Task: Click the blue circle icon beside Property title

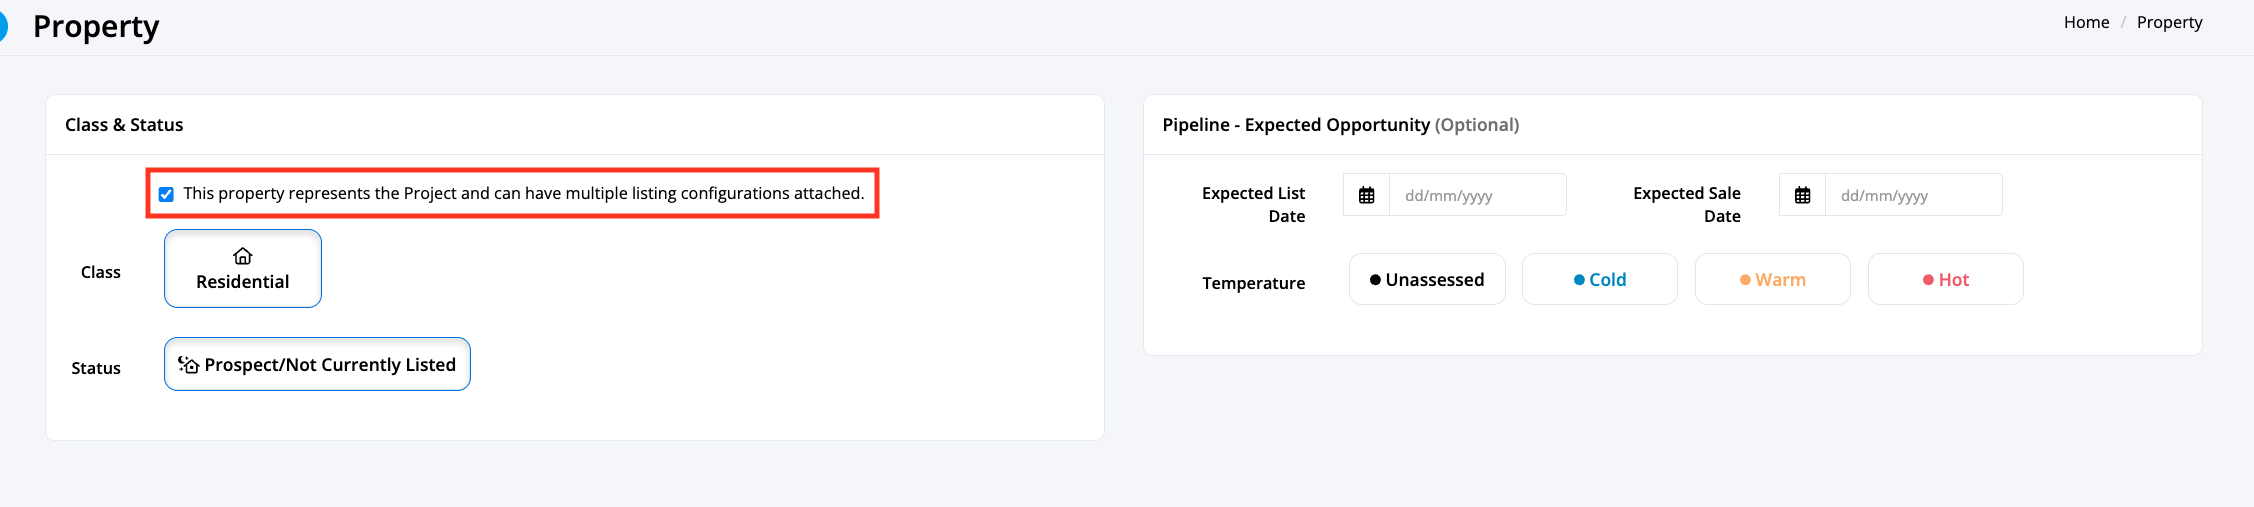Action: [x=3, y=26]
